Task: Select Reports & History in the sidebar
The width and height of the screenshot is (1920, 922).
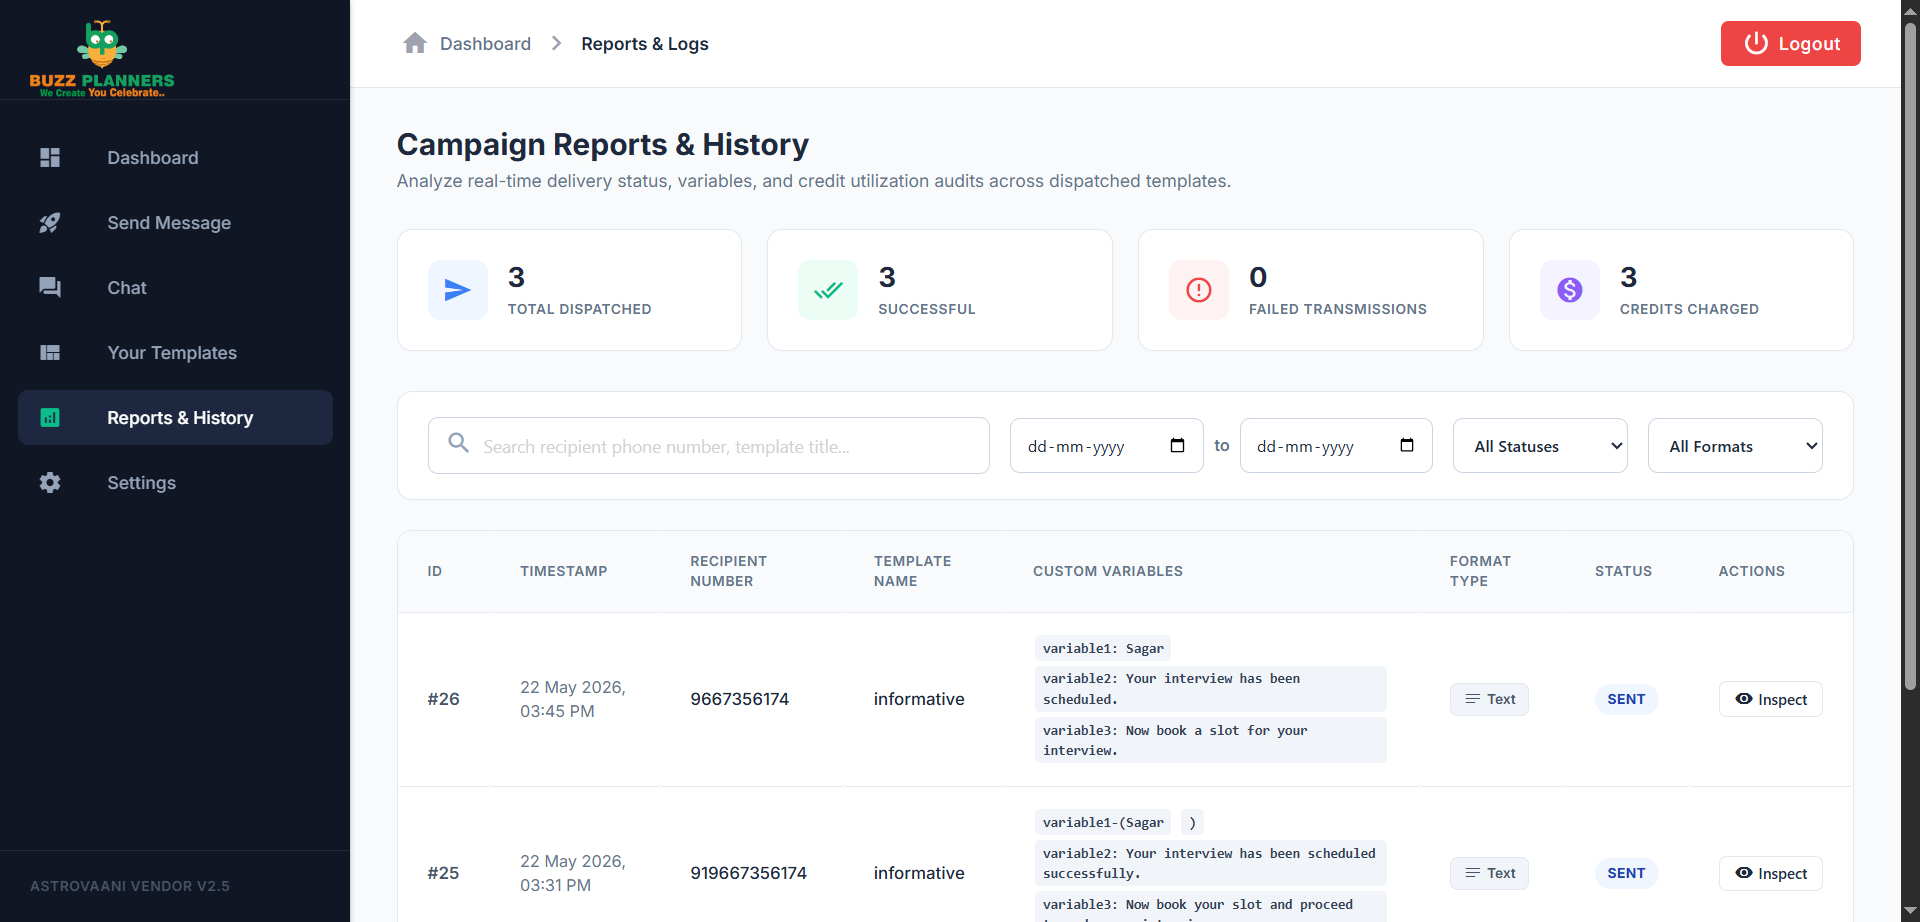Action: coord(175,418)
